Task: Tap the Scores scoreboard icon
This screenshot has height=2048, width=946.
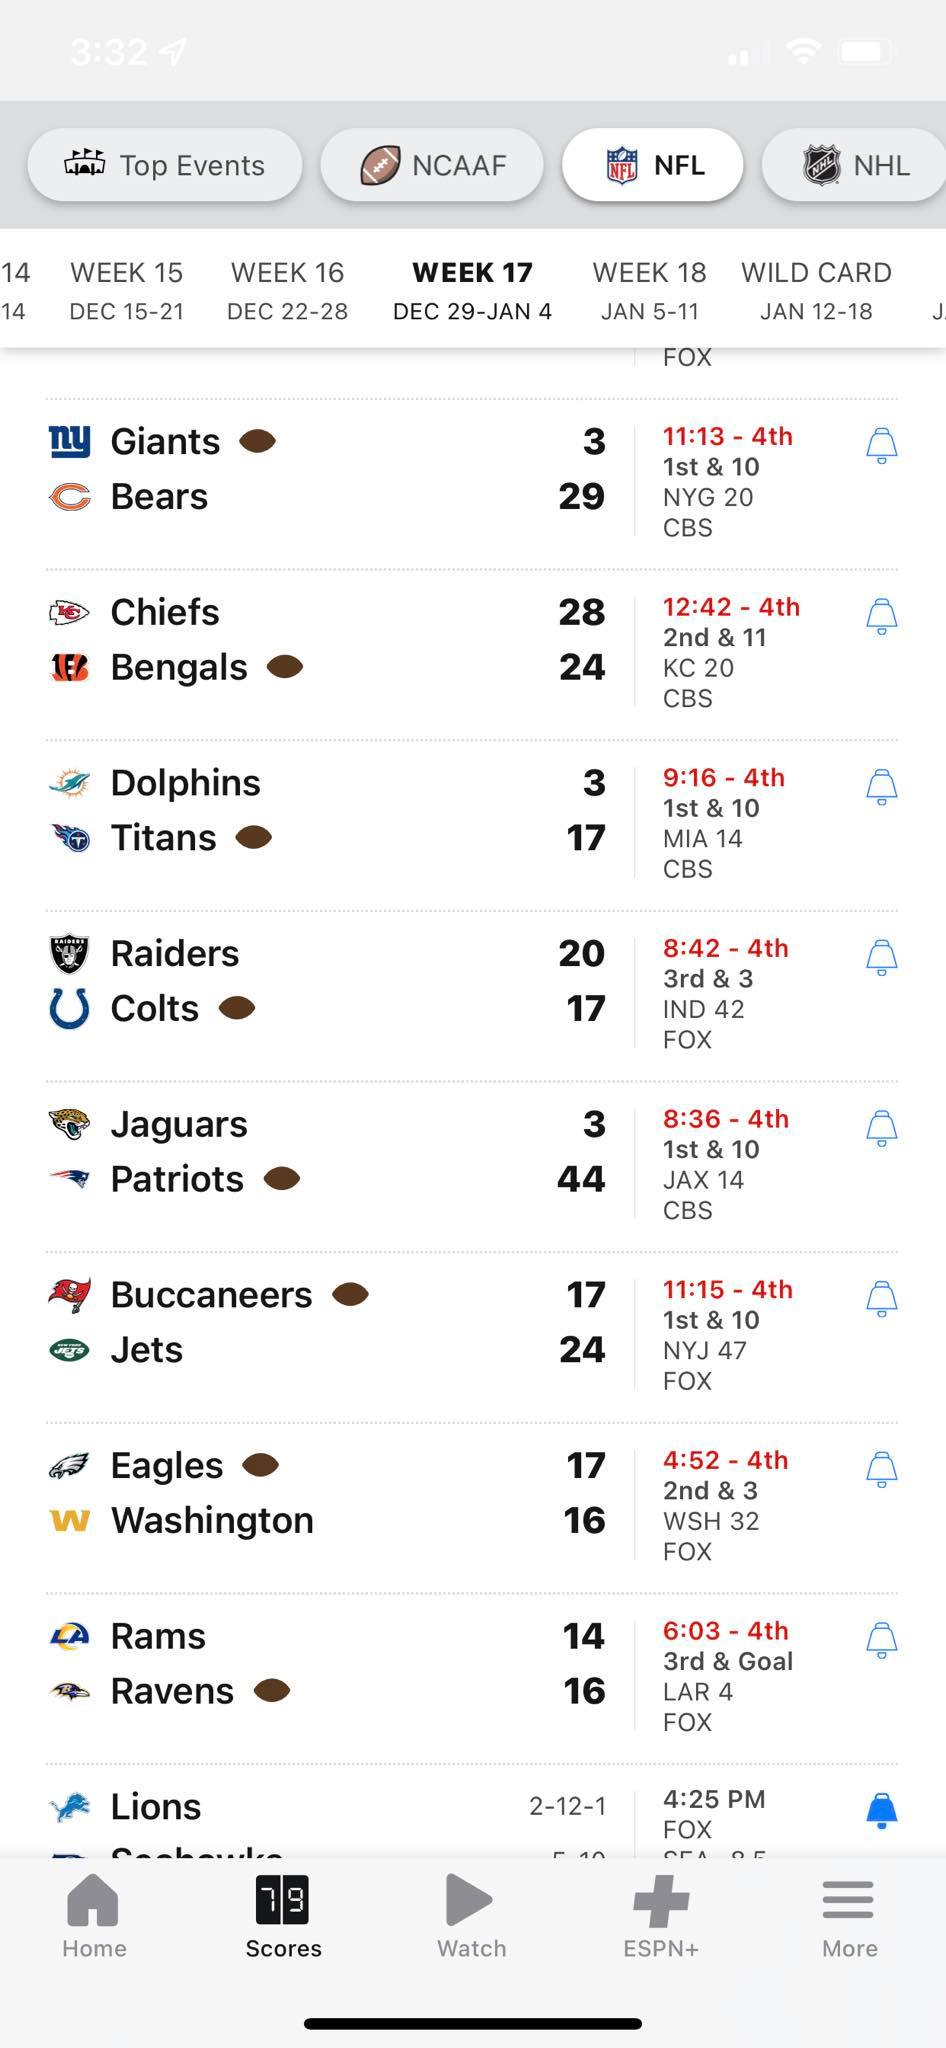Action: pyautogui.click(x=282, y=1899)
